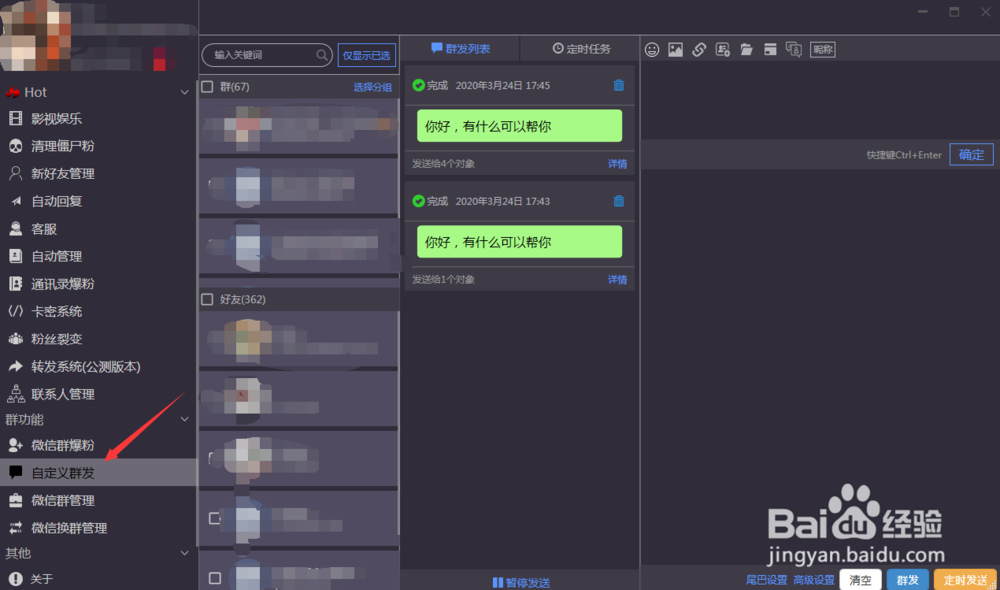
Task: Check the 好友(362) select-all checkbox
Action: coord(207,299)
